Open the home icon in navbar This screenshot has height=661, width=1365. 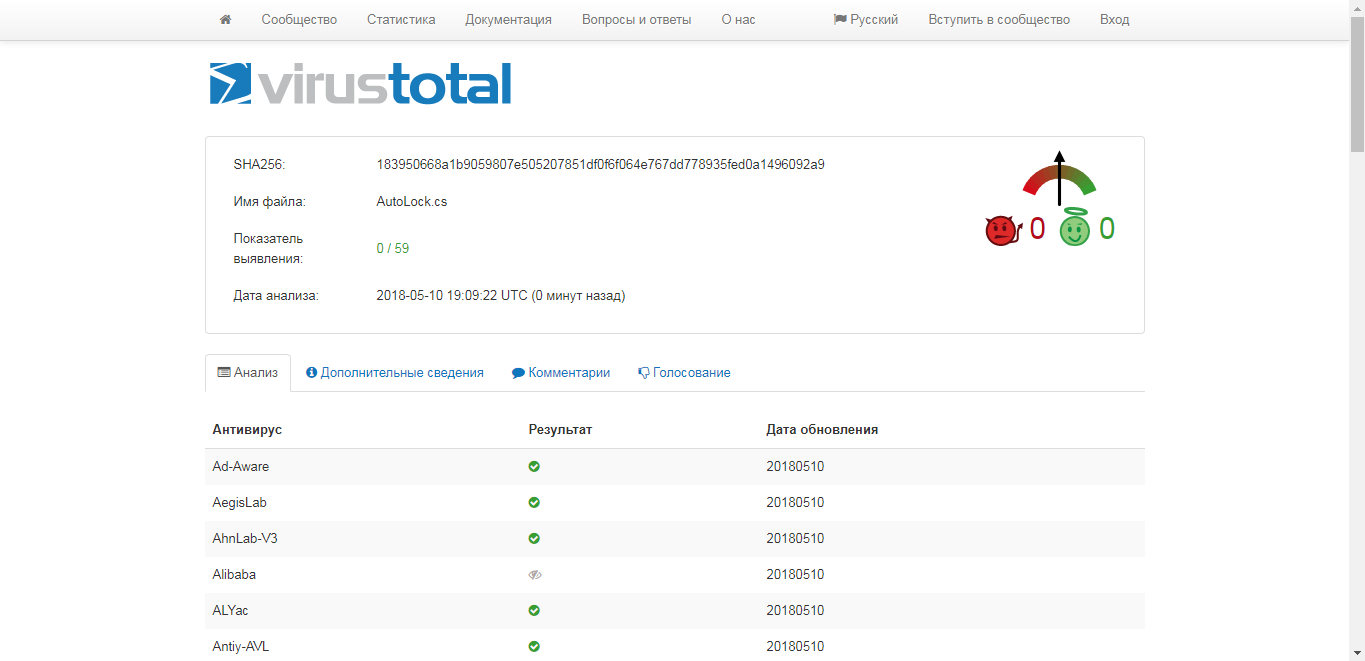pyautogui.click(x=225, y=20)
